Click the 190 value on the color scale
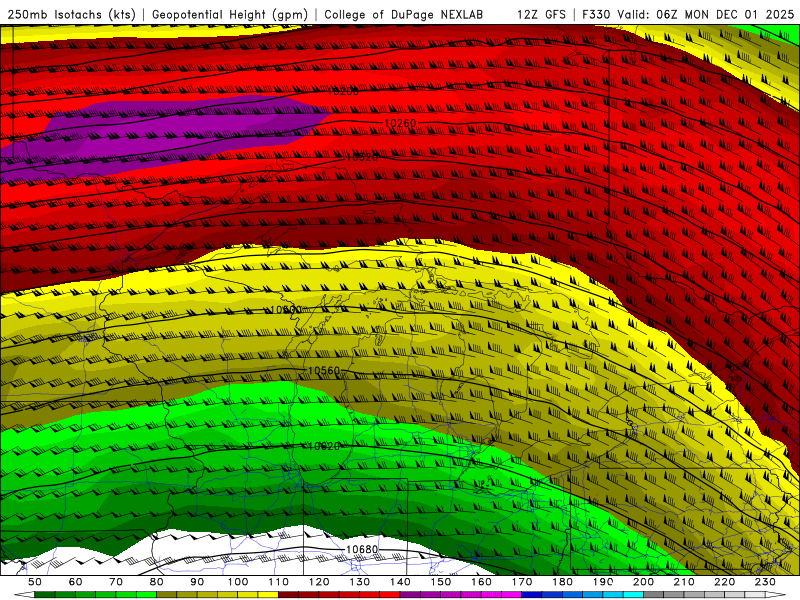Screen dimensions: 800x600 pyautogui.click(x=603, y=582)
